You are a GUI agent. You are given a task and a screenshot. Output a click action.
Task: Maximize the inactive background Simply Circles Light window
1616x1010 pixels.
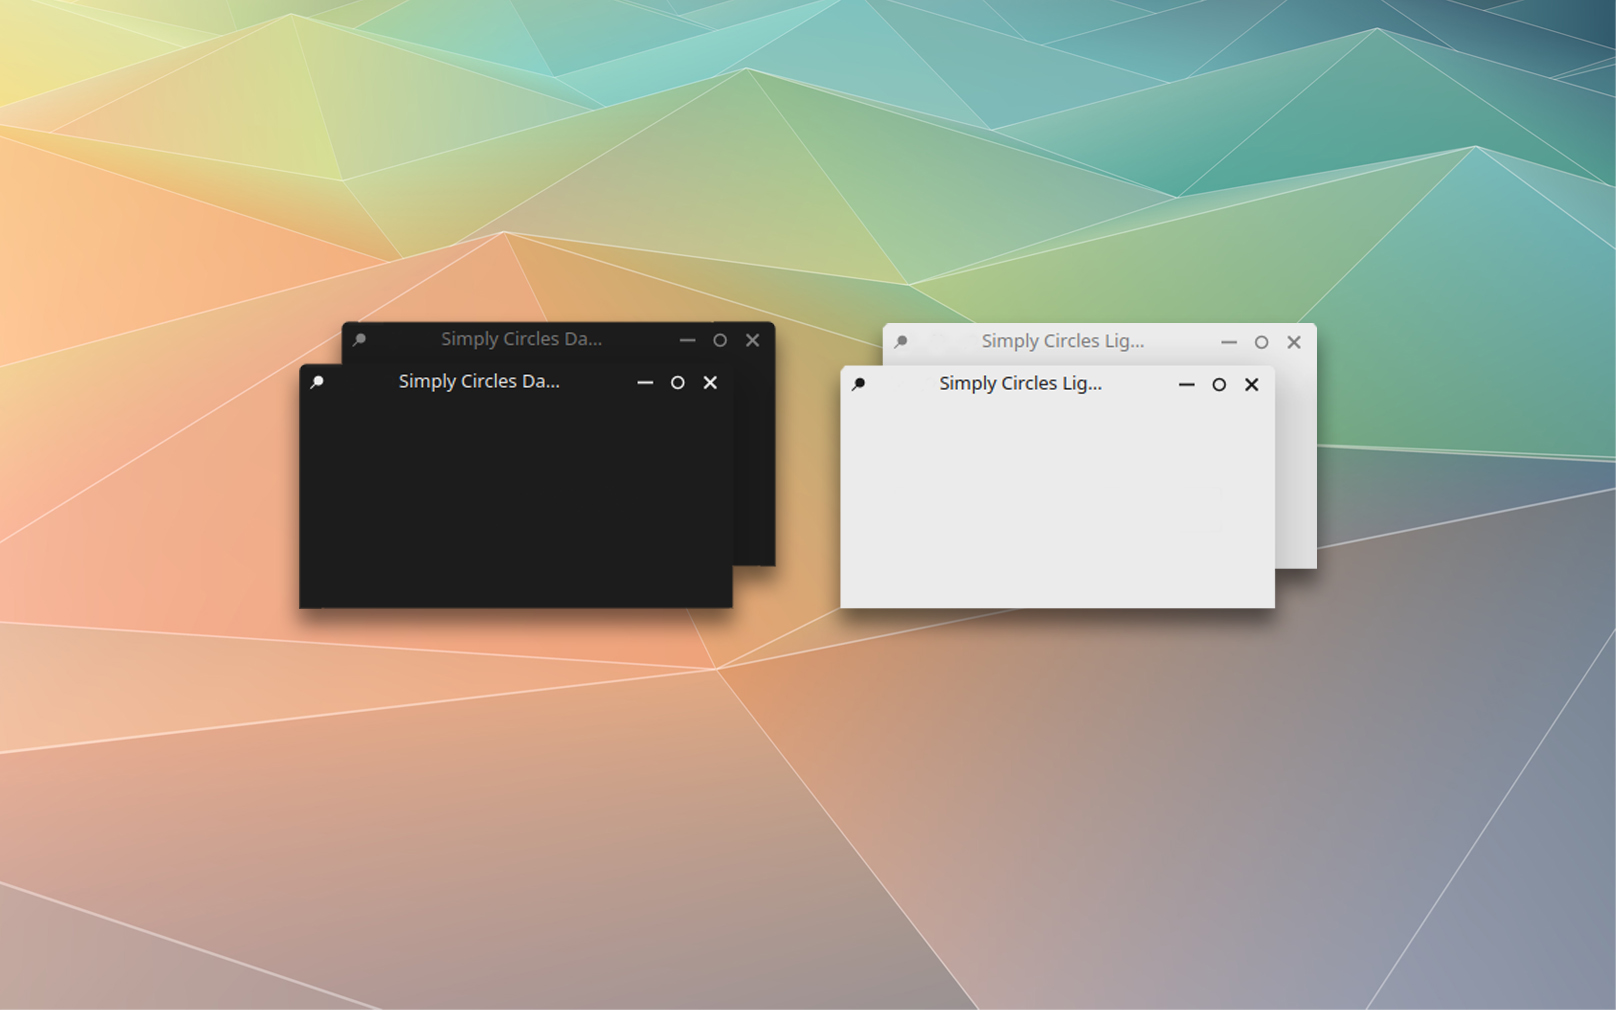pos(1261,342)
